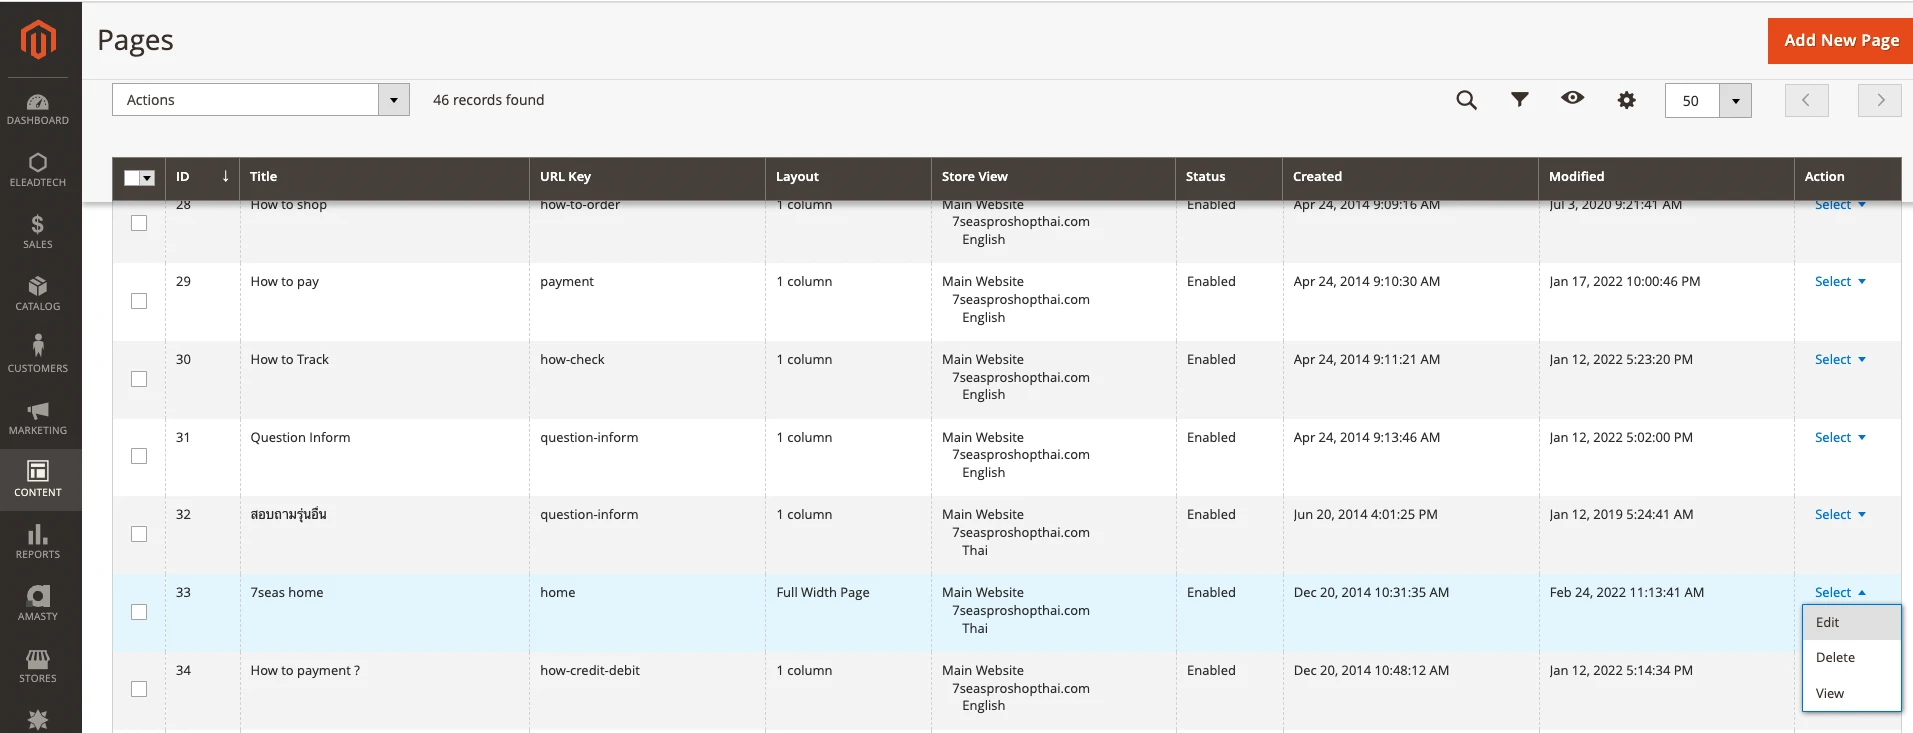Image resolution: width=1913 pixels, height=733 pixels.
Task: Click the Store View column header
Action: [x=1053, y=177]
